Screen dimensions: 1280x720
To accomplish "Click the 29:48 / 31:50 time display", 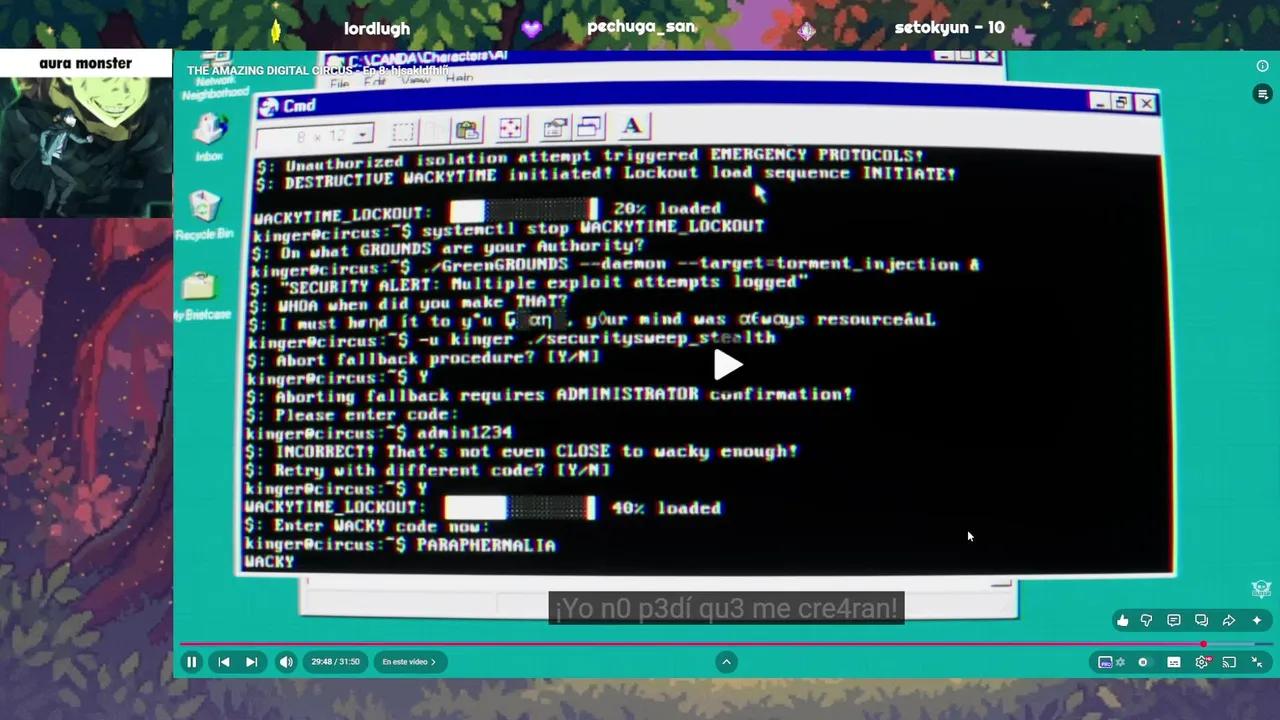I will pos(335,662).
